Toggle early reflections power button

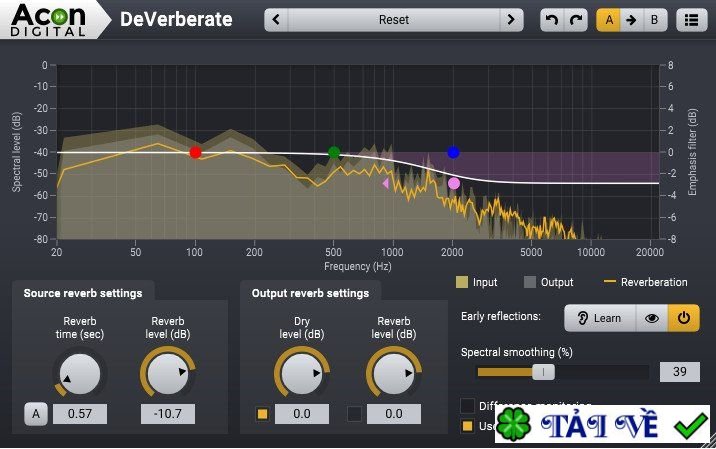pos(684,318)
